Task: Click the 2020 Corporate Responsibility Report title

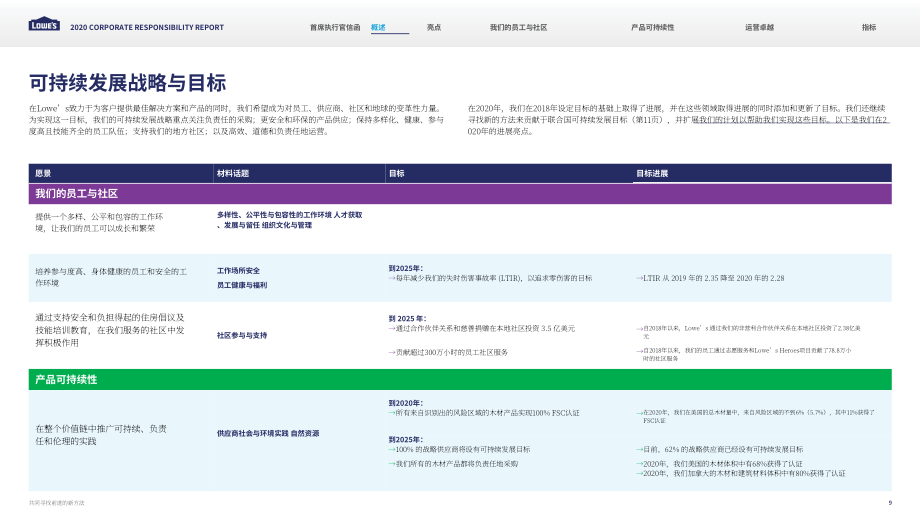Action: pyautogui.click(x=147, y=28)
